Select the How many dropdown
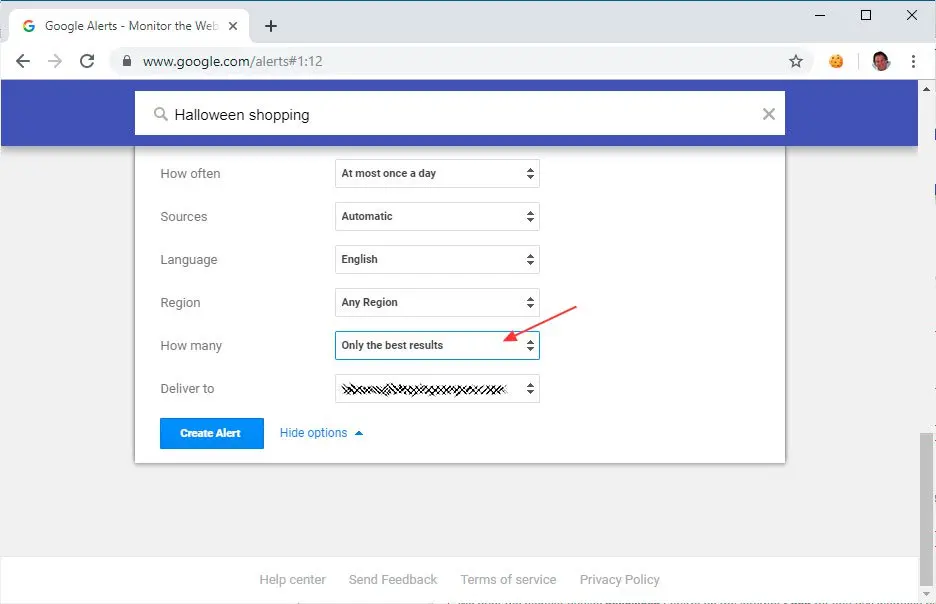This screenshot has height=604, width=936. click(x=437, y=345)
